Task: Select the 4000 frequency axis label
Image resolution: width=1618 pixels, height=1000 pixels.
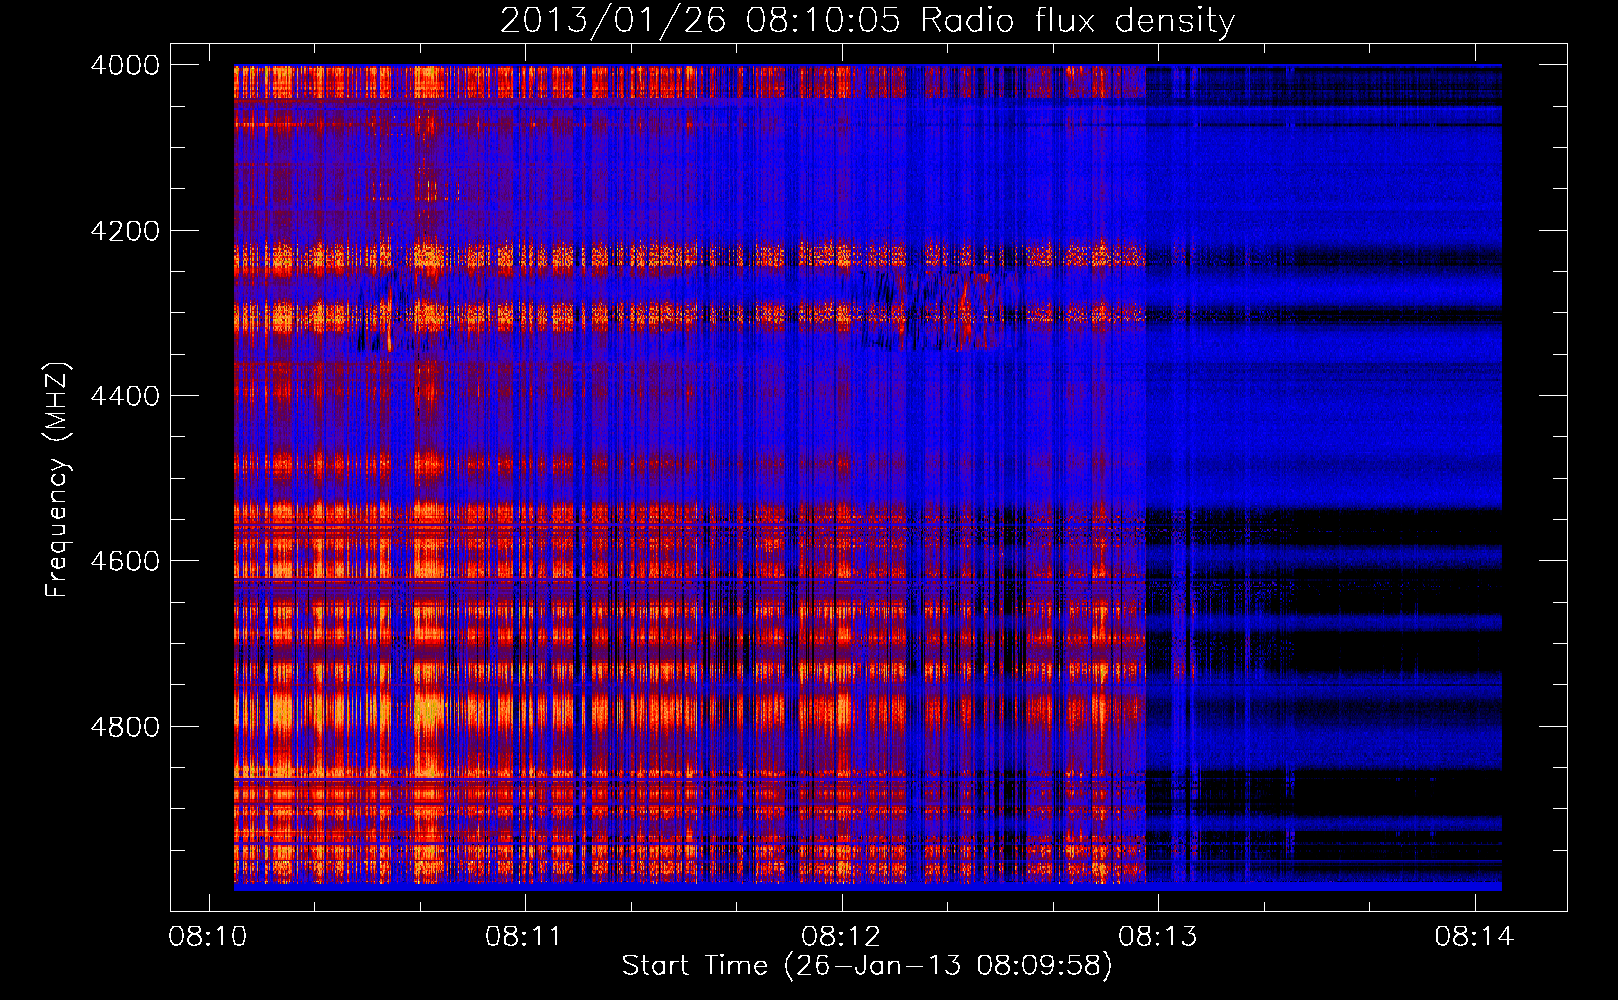Action: tap(125, 65)
